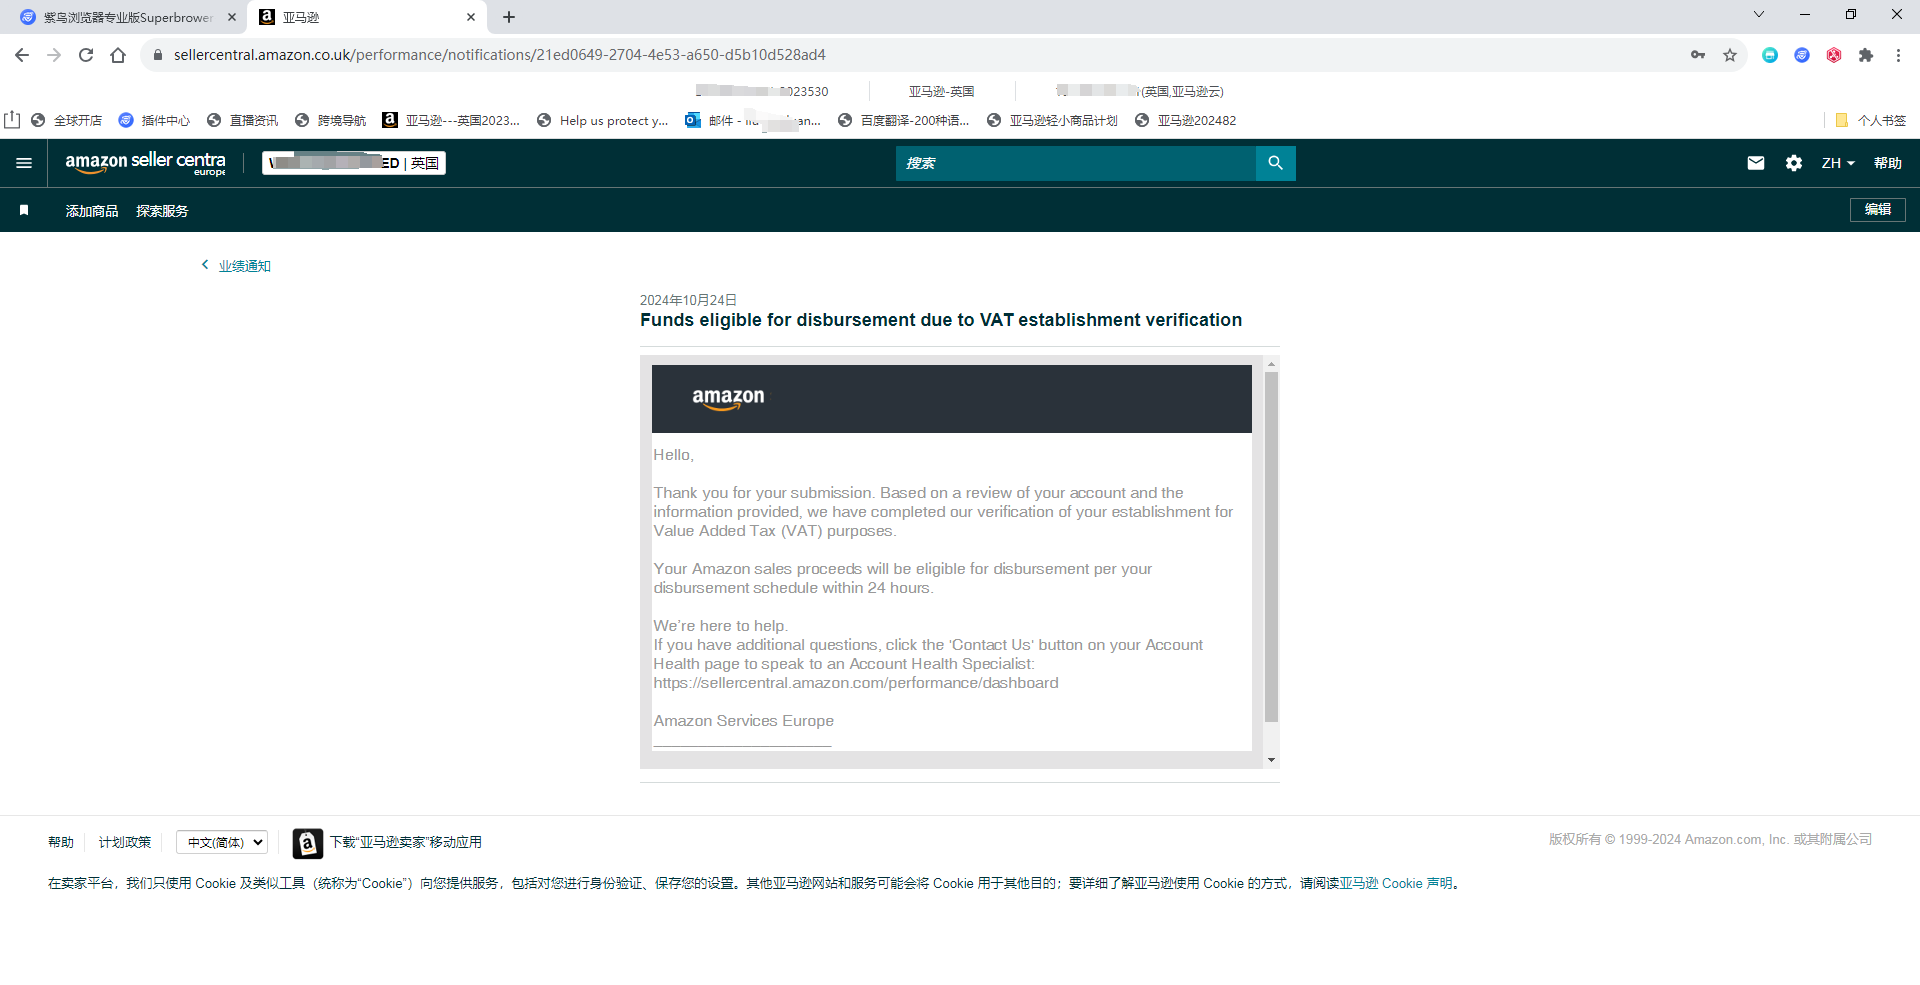This screenshot has width=1920, height=985.
Task: Click the browser home icon
Action: (x=118, y=55)
